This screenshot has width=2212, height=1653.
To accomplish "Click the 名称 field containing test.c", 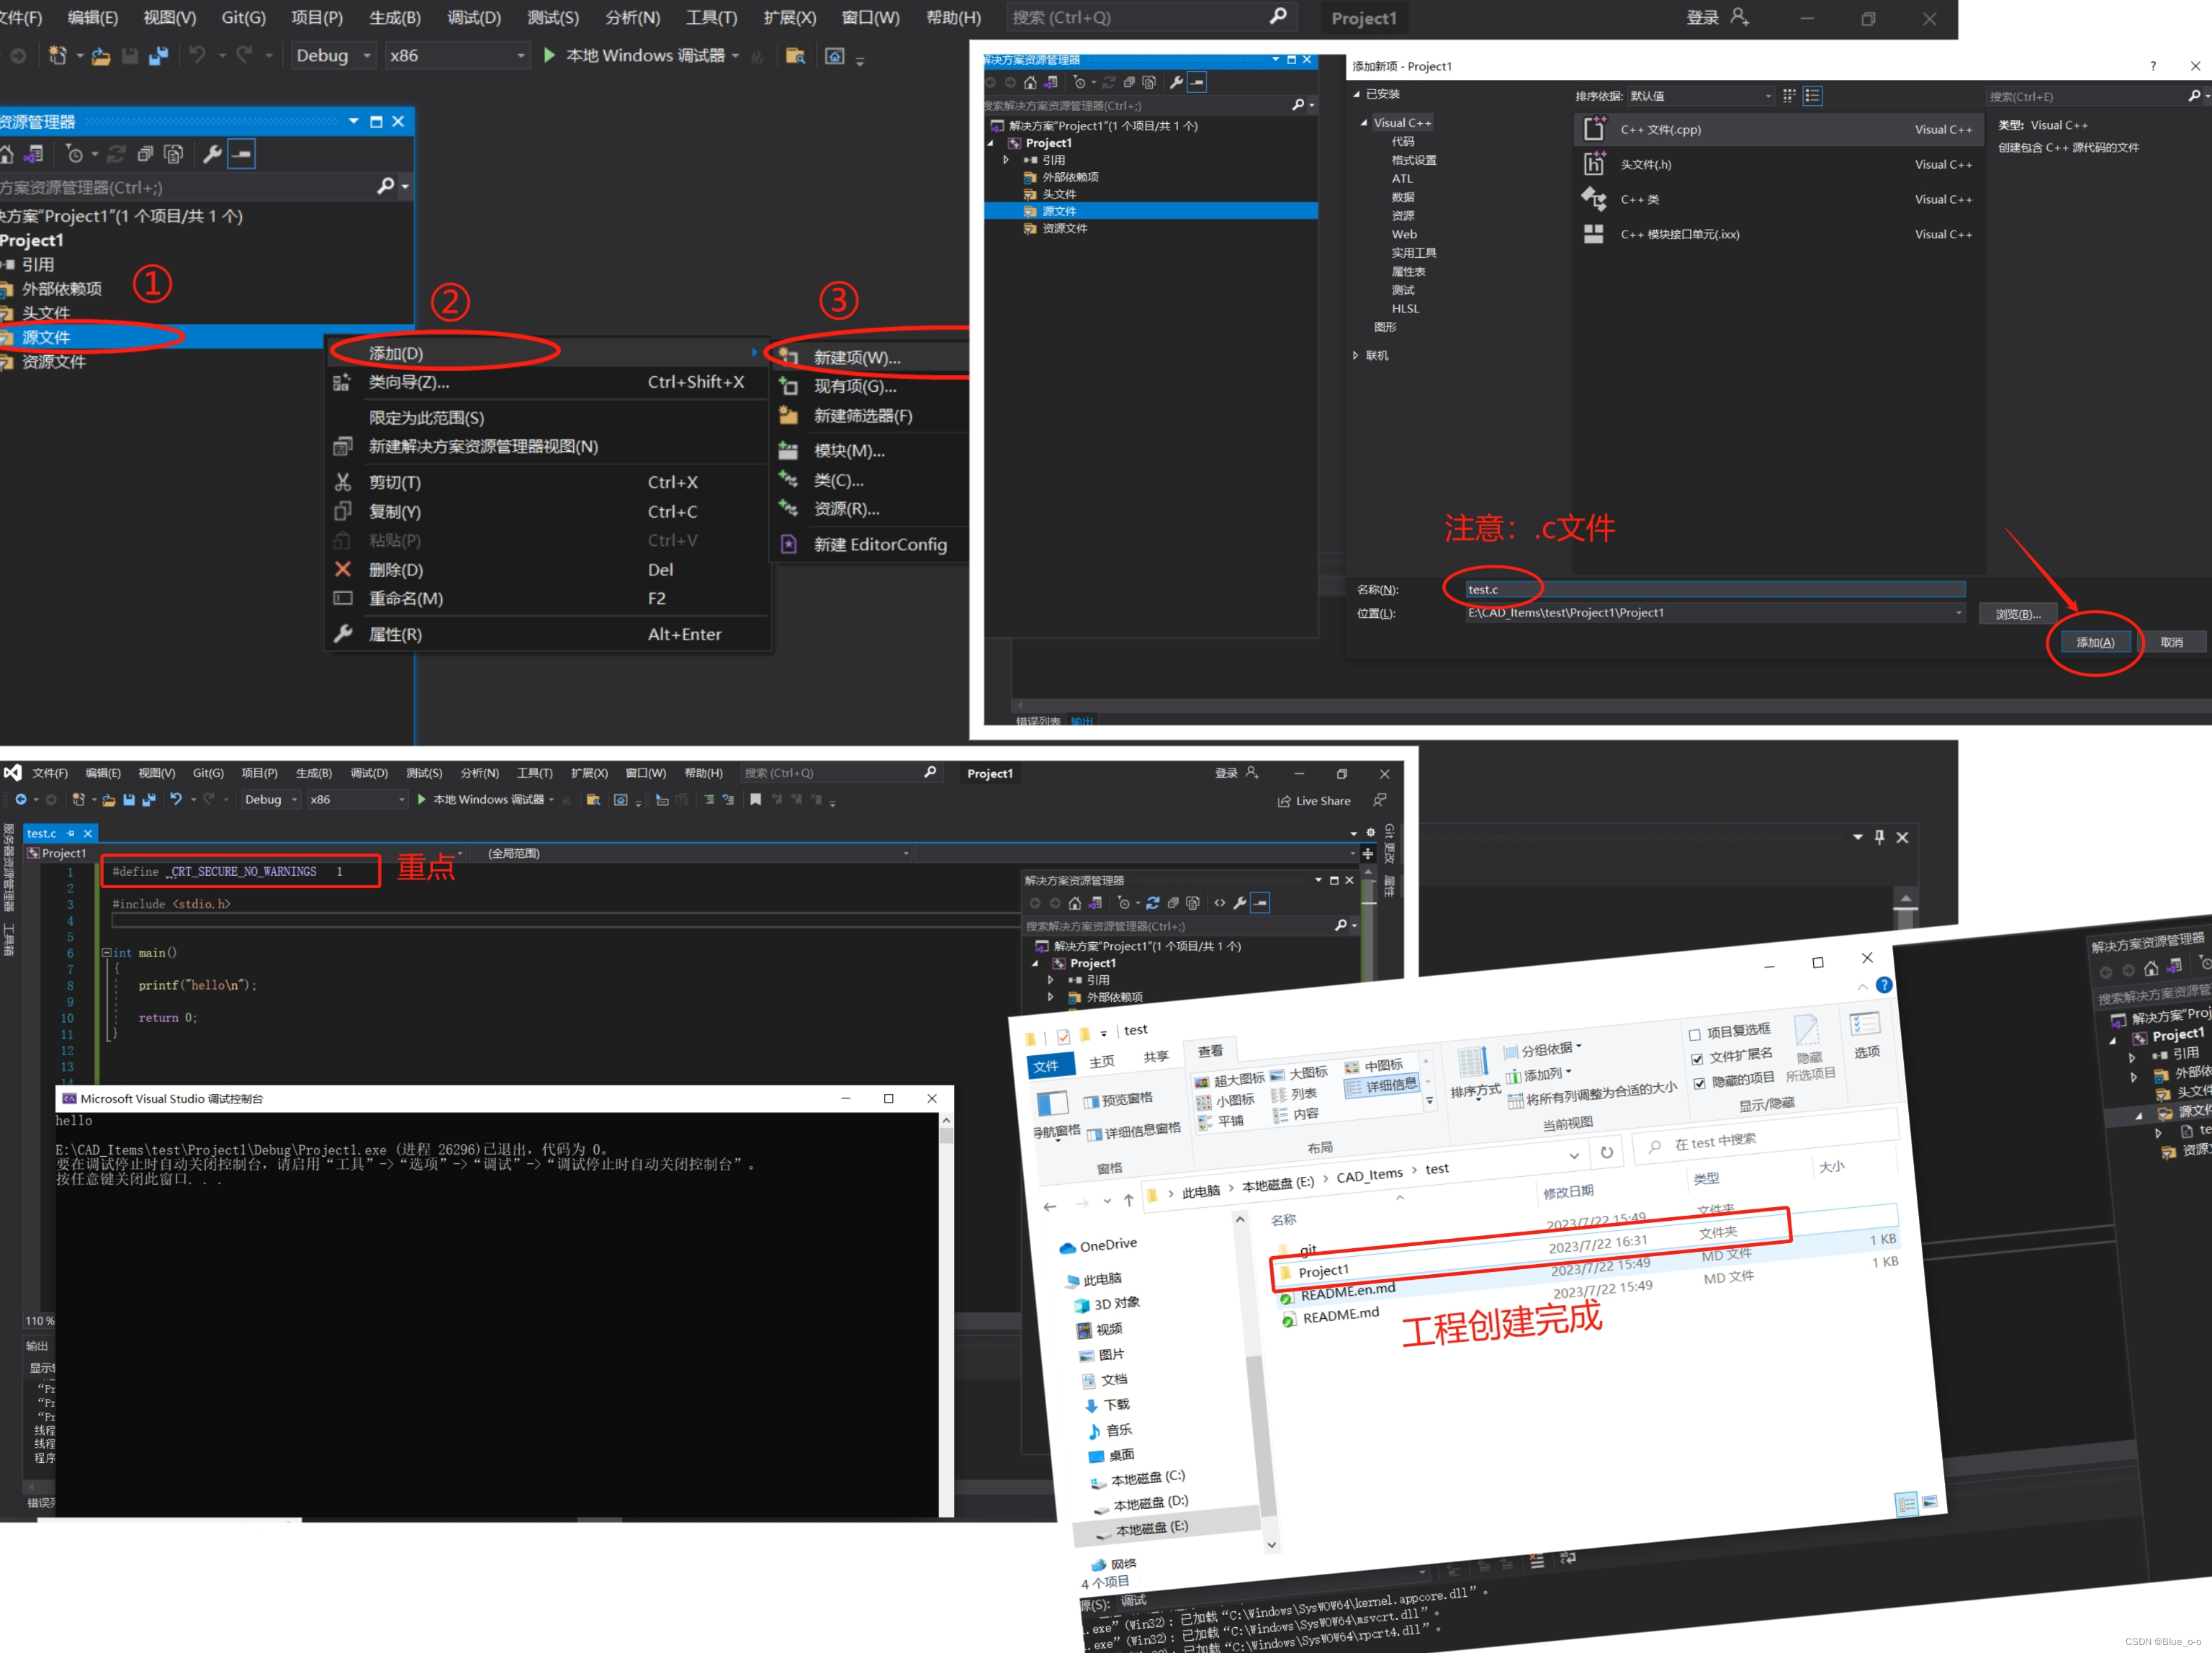I will pyautogui.click(x=1714, y=589).
